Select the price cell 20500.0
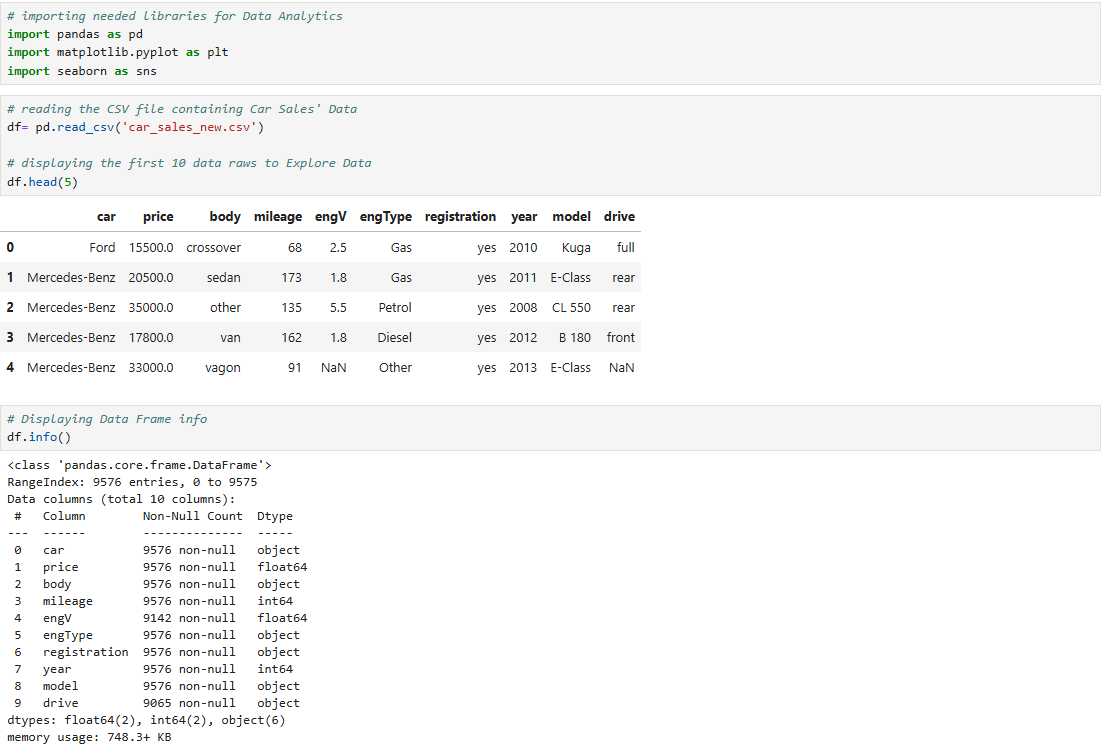Viewport: 1101px width, 753px height. pos(151,277)
